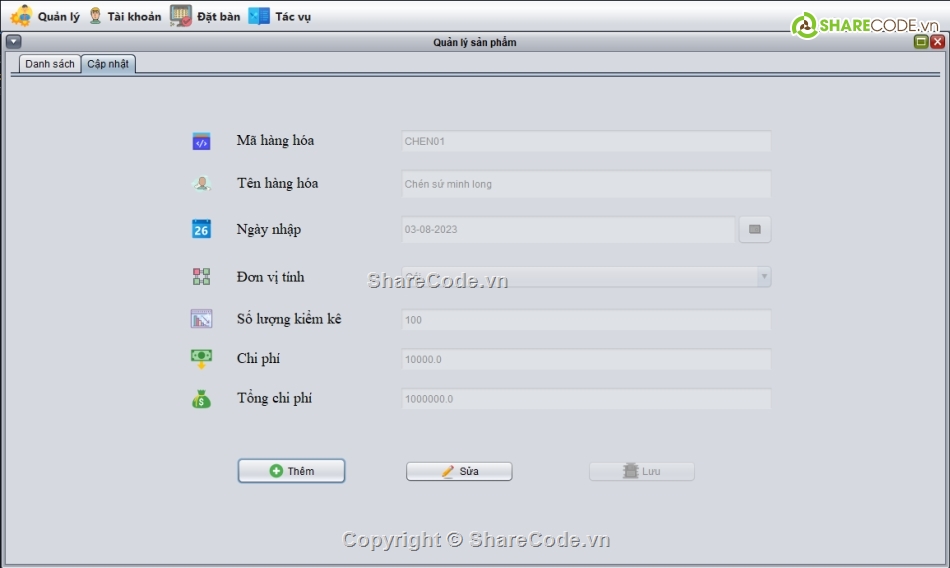Click the Tên hàng hóa text field
This screenshot has width=950, height=568.
[x=586, y=184]
